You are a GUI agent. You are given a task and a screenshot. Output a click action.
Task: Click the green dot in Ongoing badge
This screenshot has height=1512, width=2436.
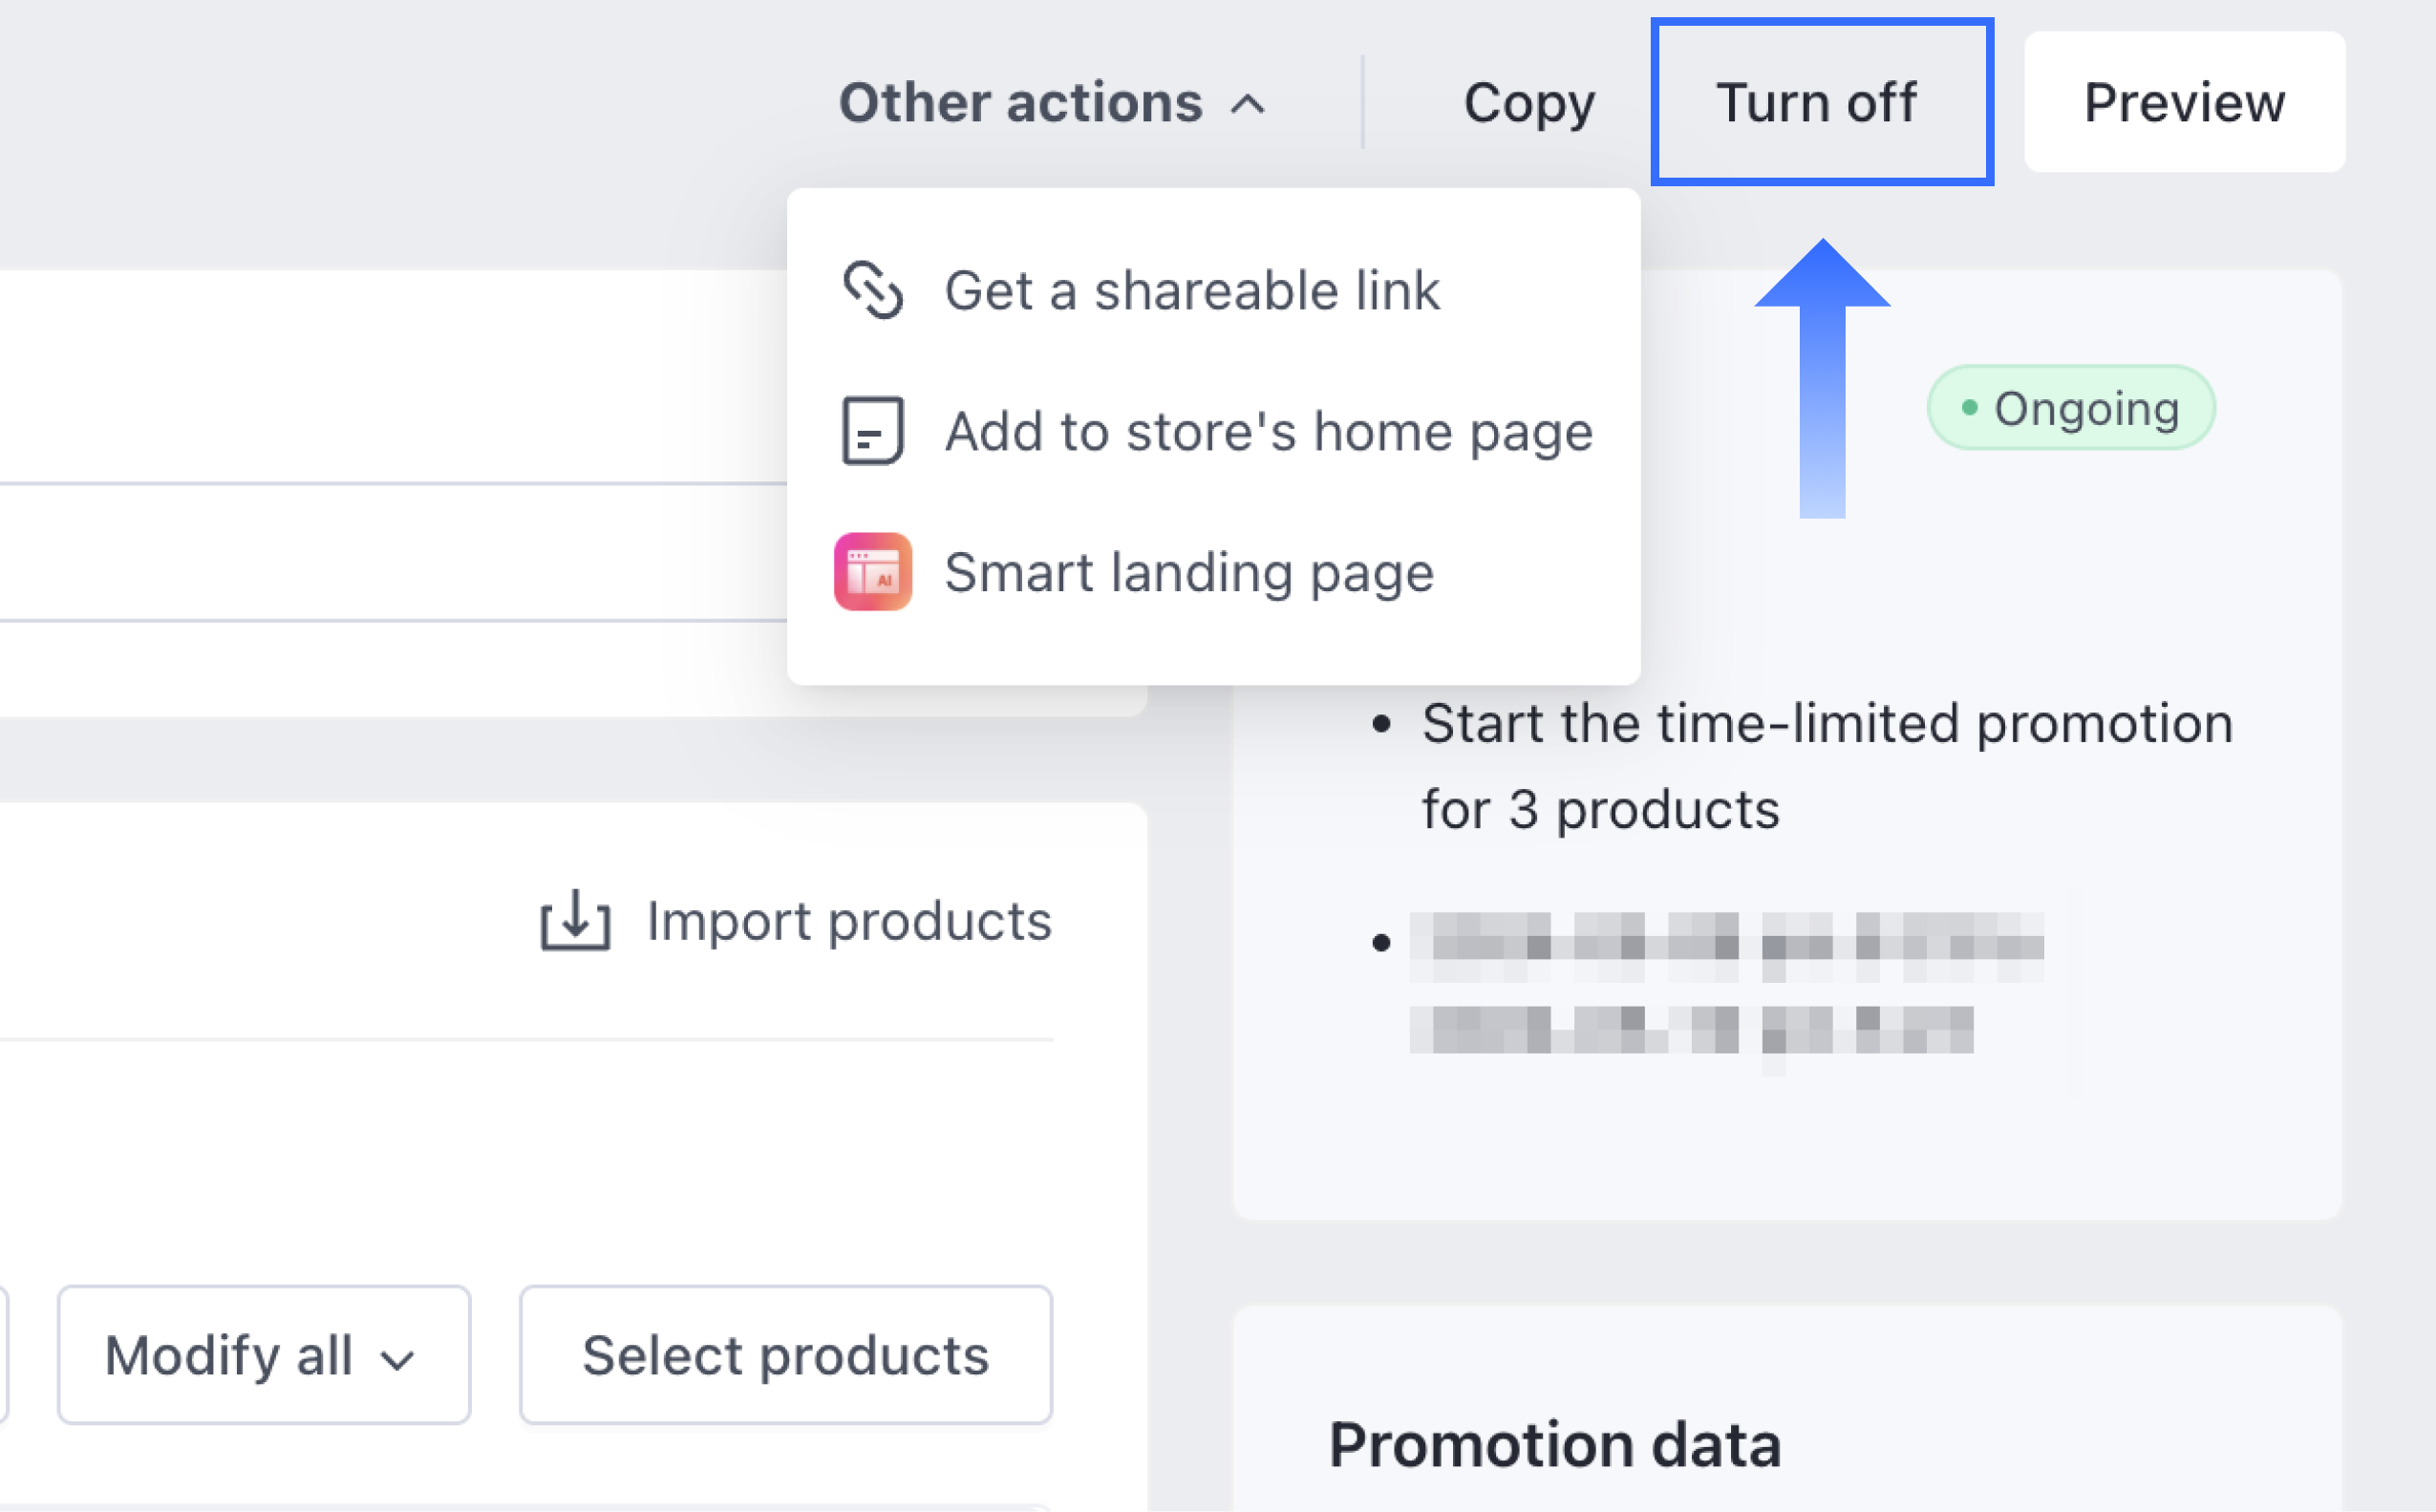coord(1970,408)
